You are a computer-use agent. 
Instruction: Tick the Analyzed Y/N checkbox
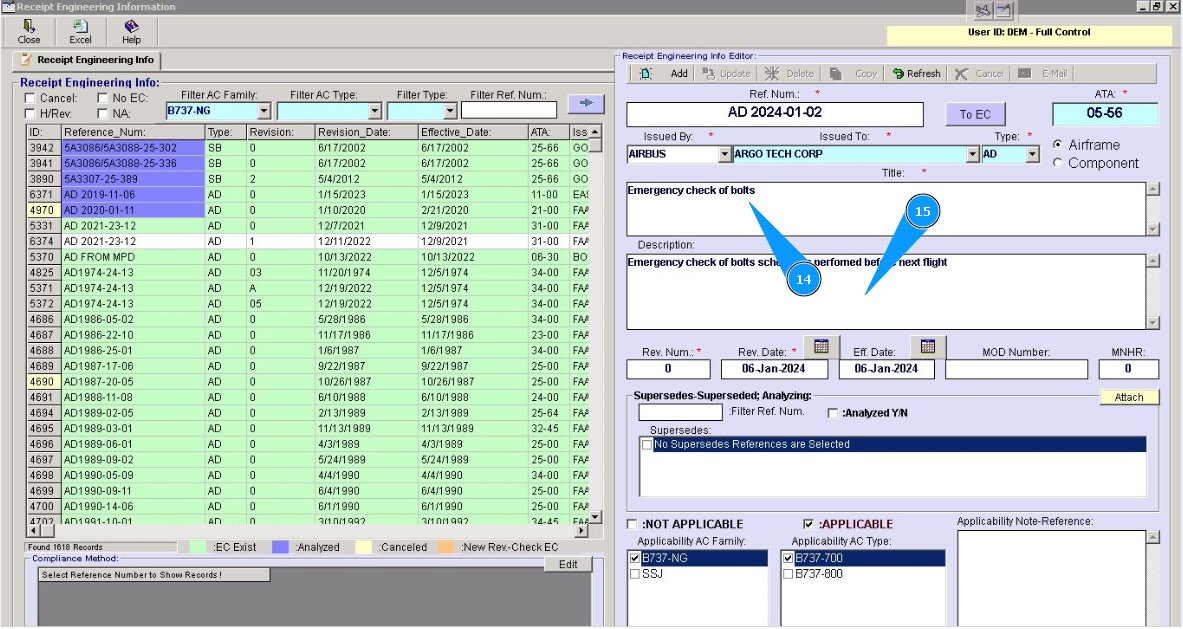tap(833, 413)
